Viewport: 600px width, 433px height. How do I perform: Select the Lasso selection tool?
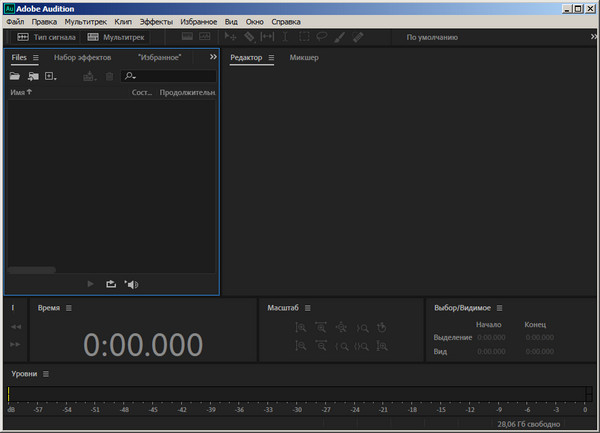click(x=321, y=37)
